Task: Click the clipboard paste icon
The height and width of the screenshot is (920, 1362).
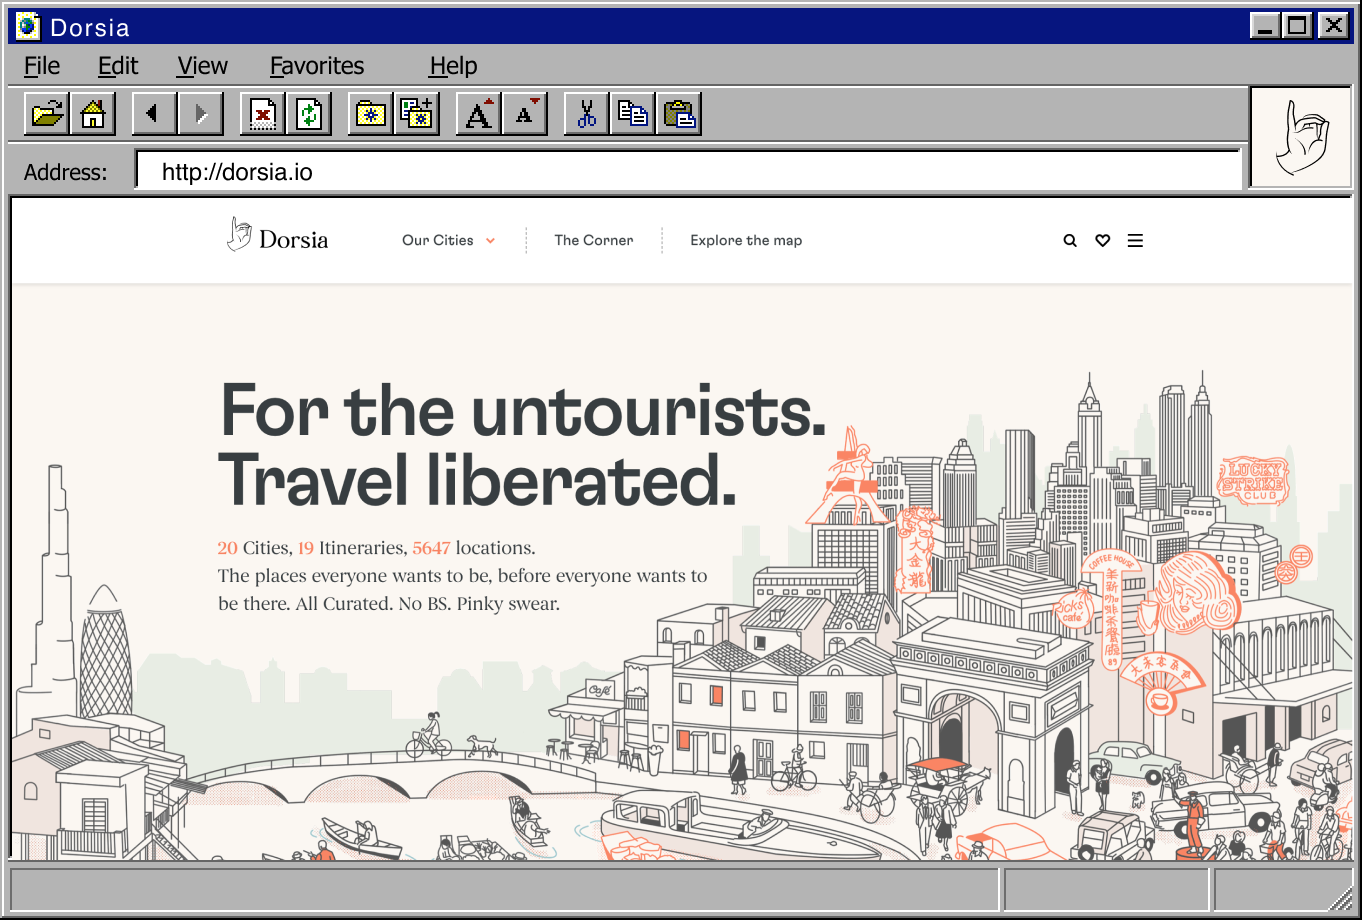Action: point(679,114)
